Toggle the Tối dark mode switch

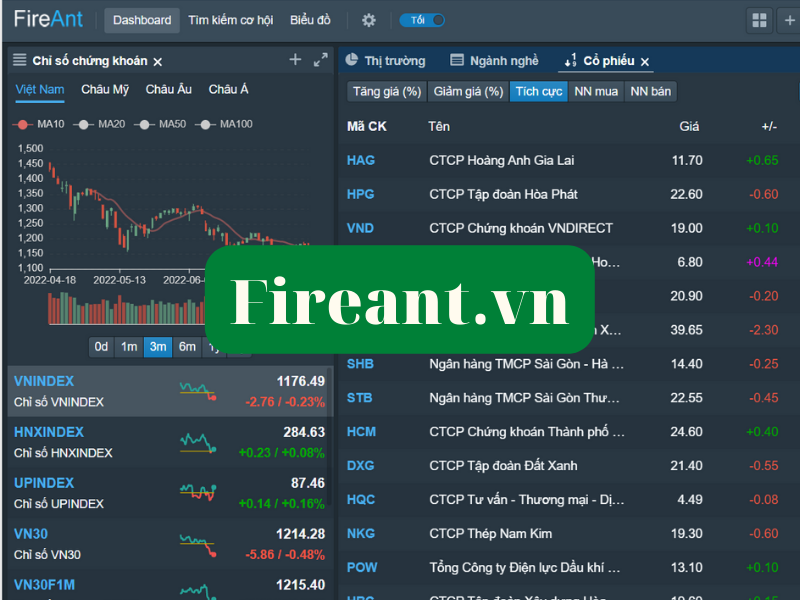coord(422,20)
